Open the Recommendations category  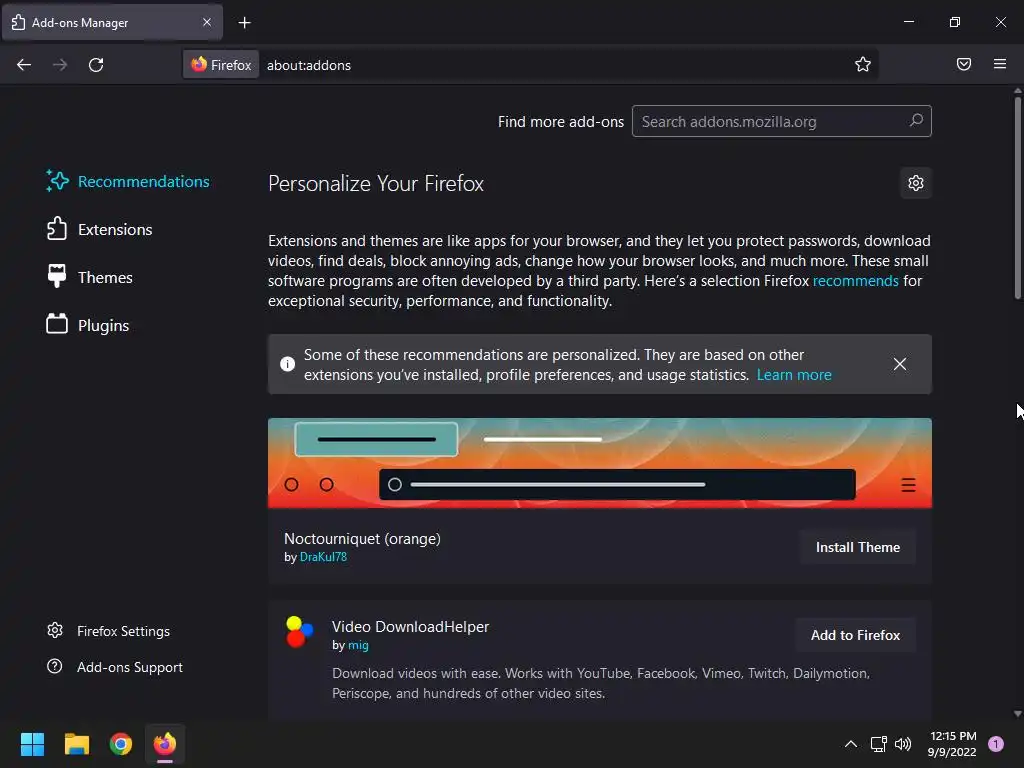(128, 182)
